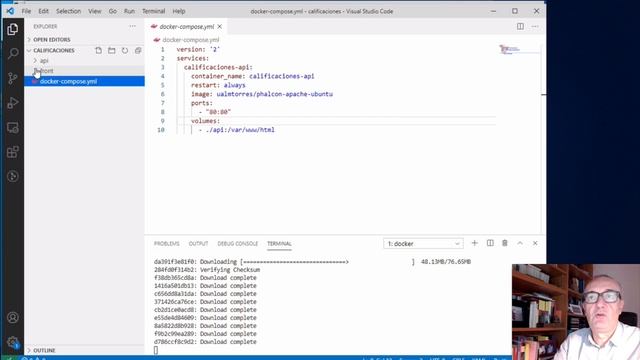Image resolution: width=640 pixels, height=360 pixels.
Task: Click New File icon in CALIFICACIONES header
Action: tap(98, 50)
